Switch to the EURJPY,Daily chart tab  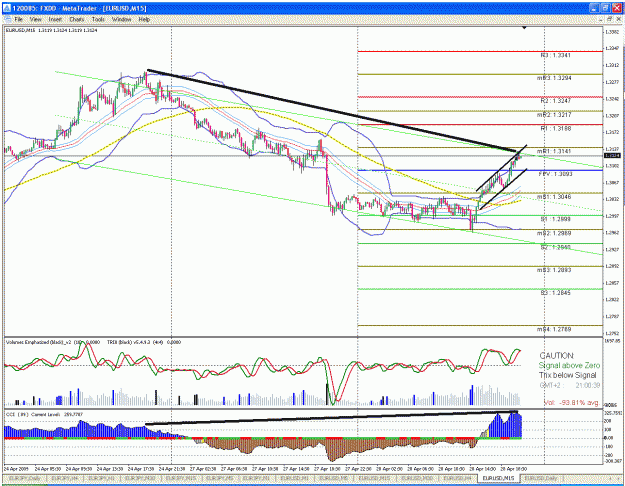pyautogui.click(x=24, y=478)
